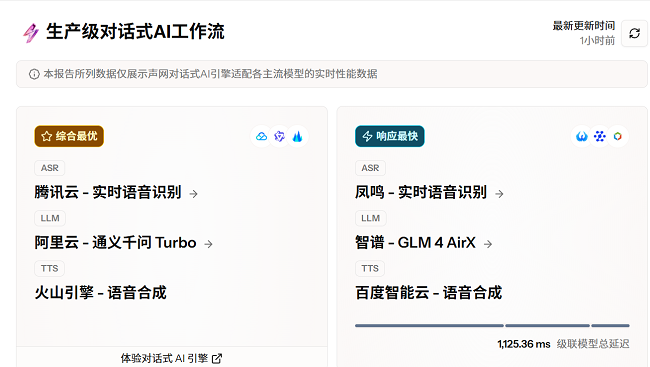Open arrow beside 凤鸣 - 实时语音识别

pos(500,194)
